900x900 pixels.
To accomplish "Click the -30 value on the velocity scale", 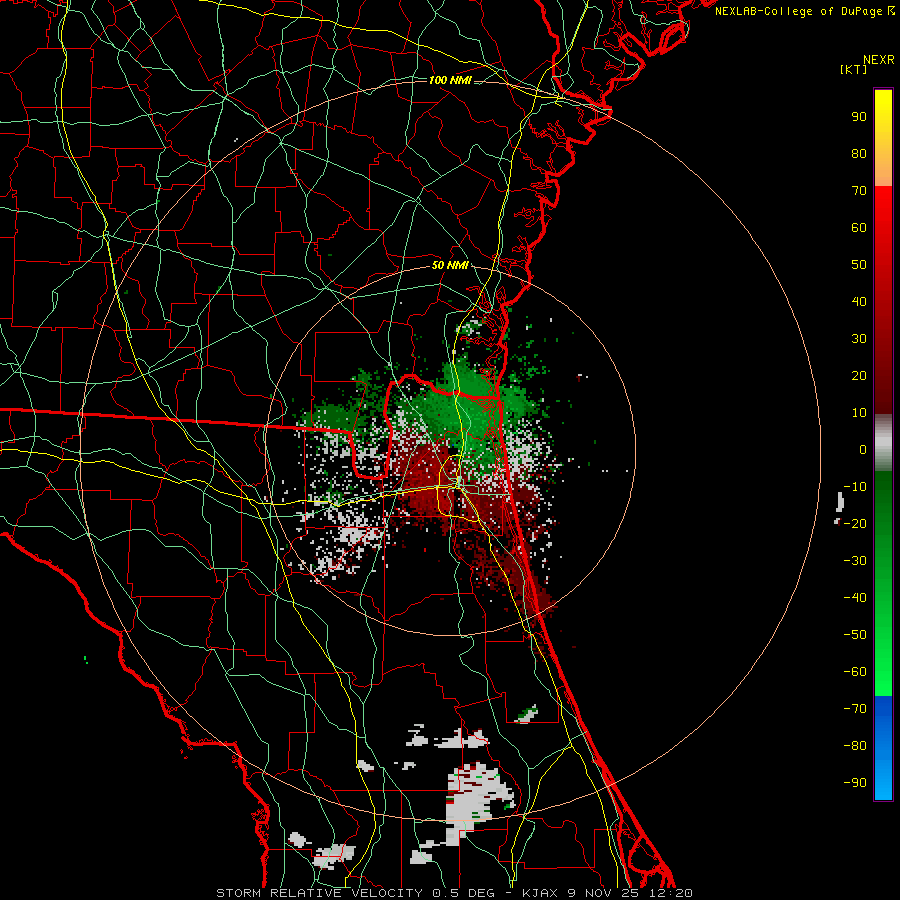I will pos(855,561).
